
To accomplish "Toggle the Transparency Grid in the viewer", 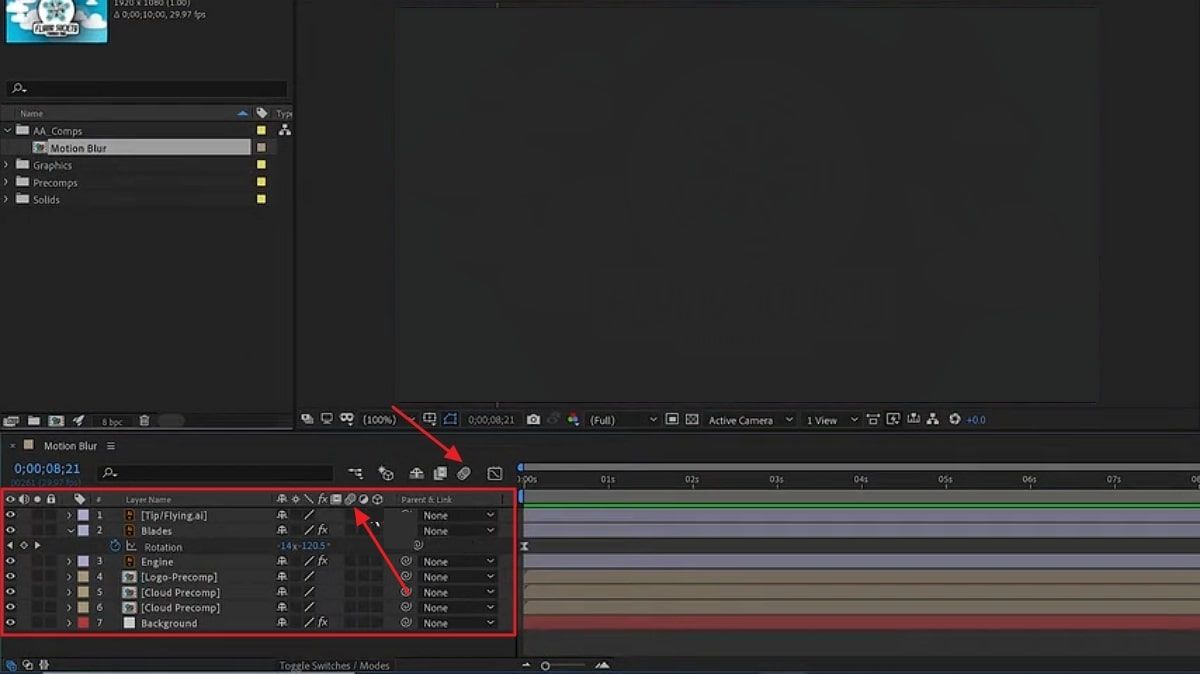I will point(690,420).
